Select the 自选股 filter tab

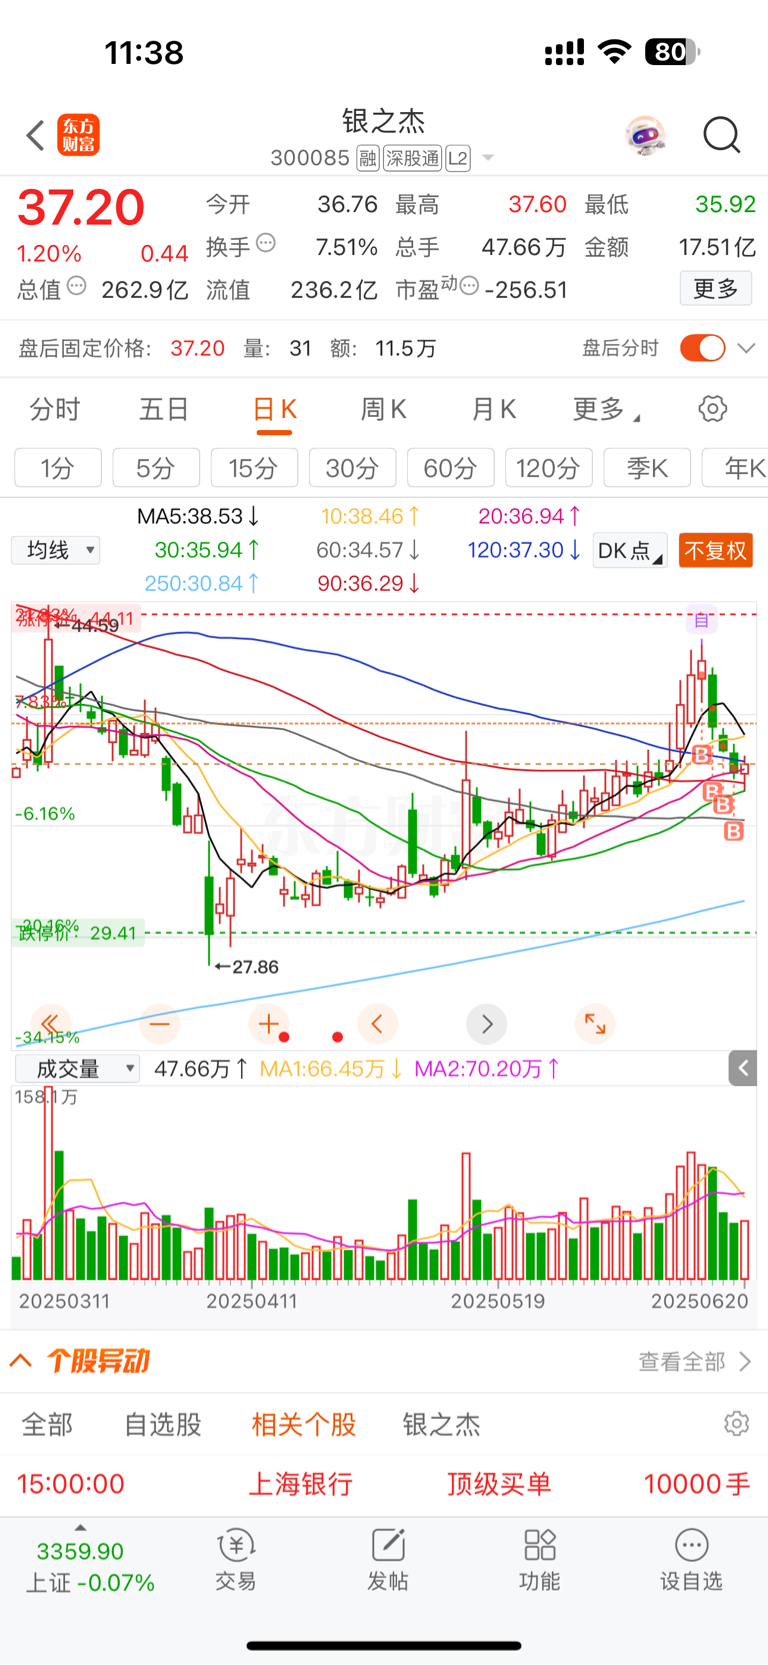163,1424
